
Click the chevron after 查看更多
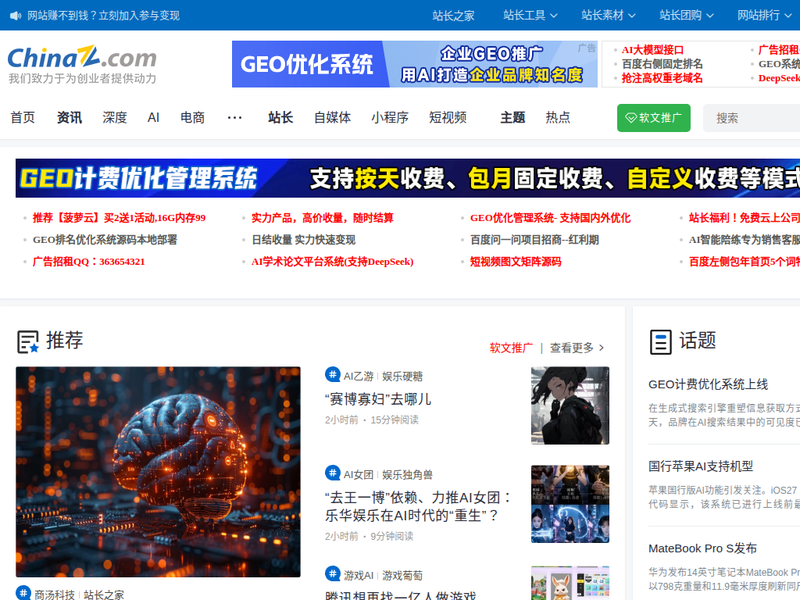pyautogui.click(x=602, y=348)
